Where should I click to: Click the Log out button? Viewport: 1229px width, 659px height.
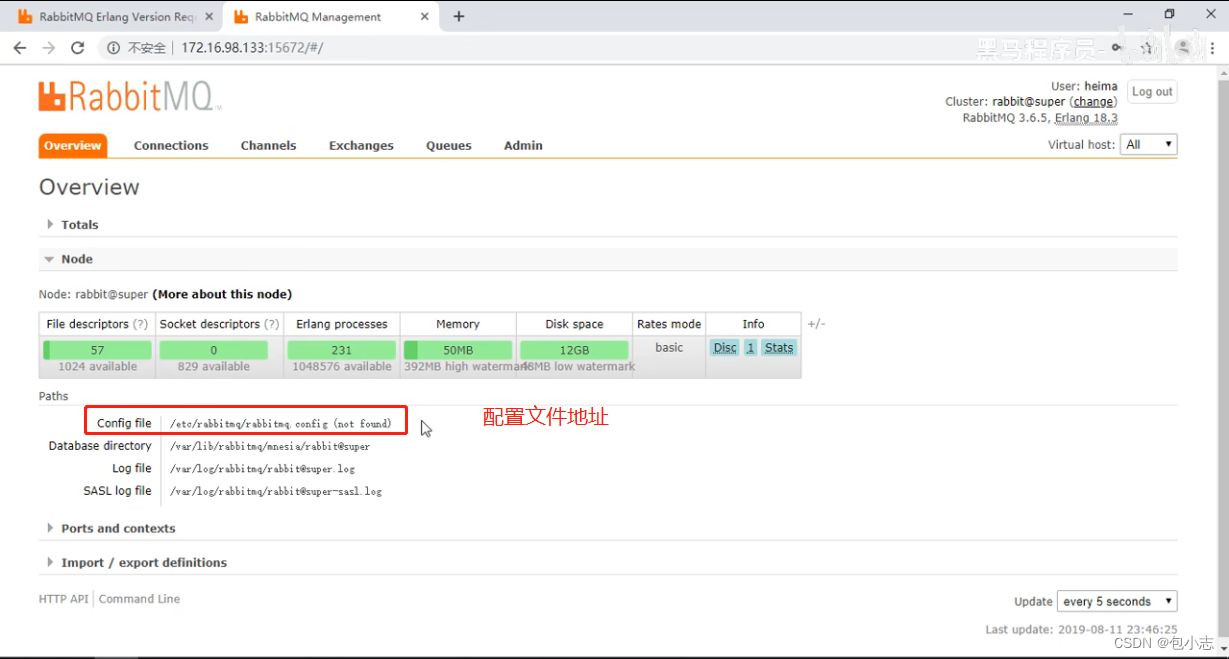[x=1152, y=92]
